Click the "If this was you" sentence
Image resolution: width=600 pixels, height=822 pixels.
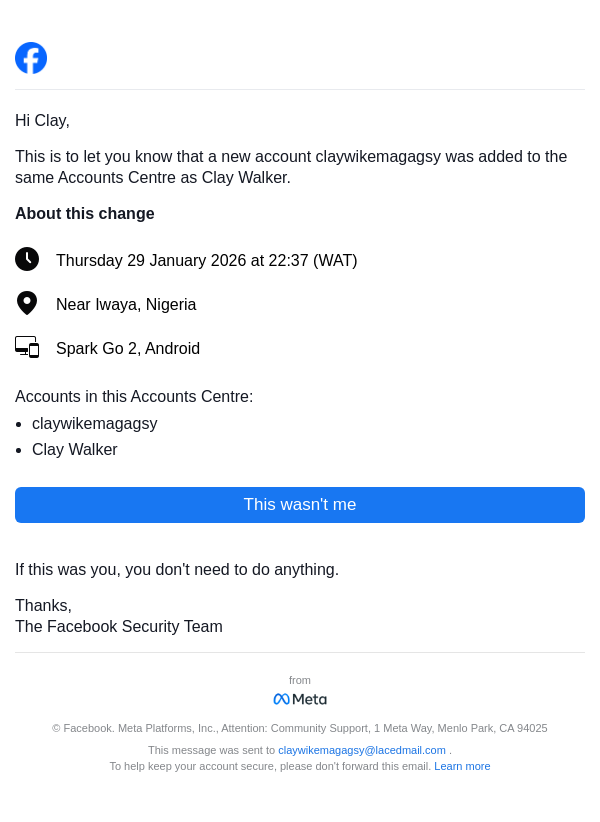coord(177,570)
